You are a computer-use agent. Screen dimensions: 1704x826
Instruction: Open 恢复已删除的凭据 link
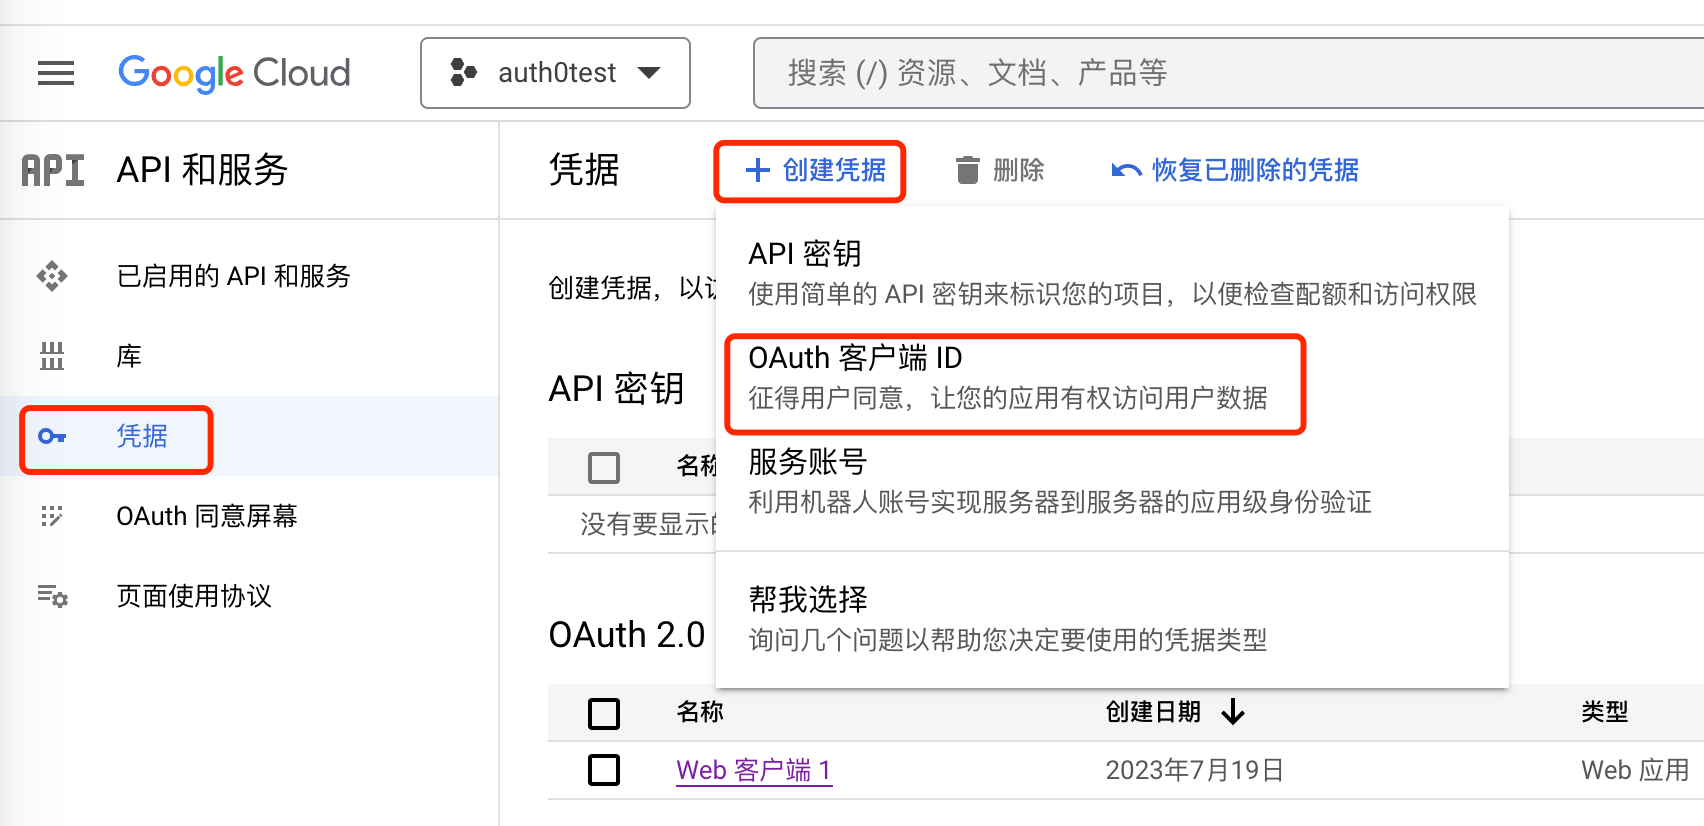click(x=1255, y=170)
